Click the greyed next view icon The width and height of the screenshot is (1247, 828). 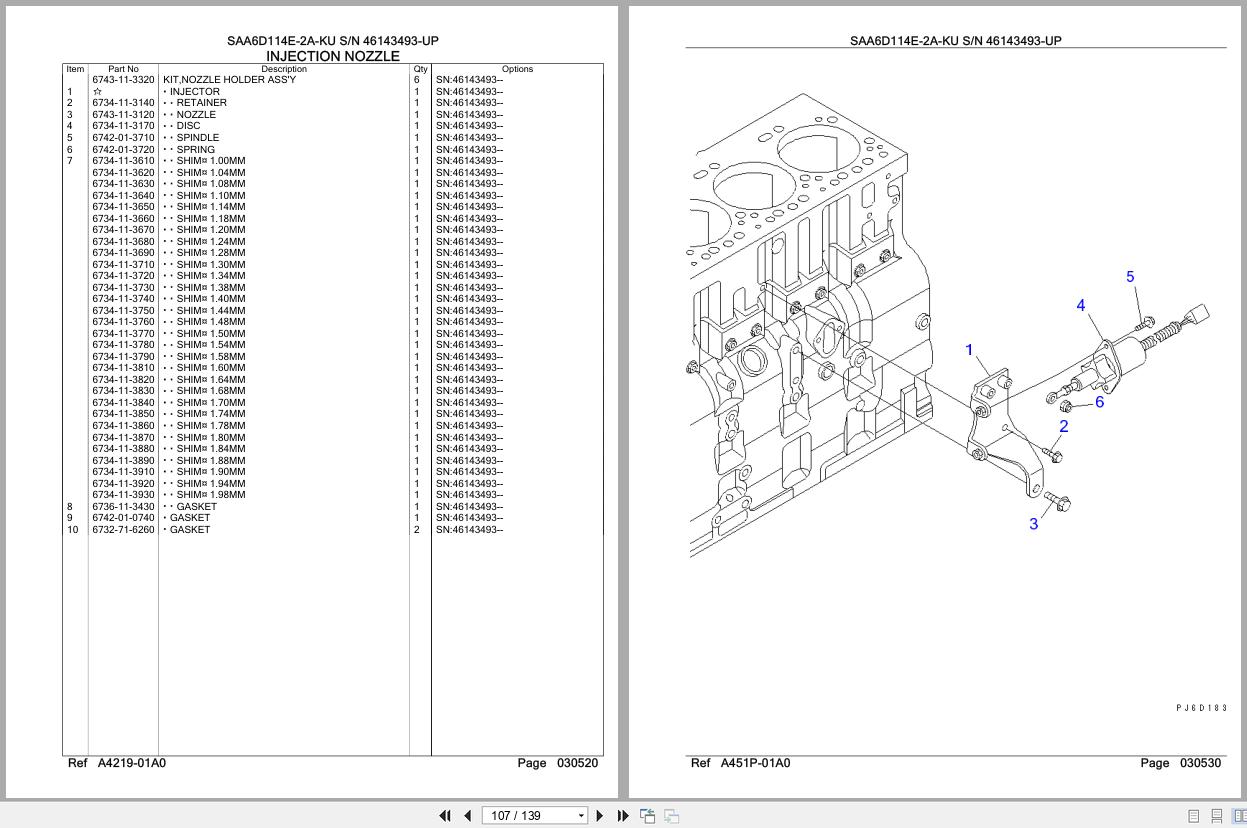tap(672, 816)
